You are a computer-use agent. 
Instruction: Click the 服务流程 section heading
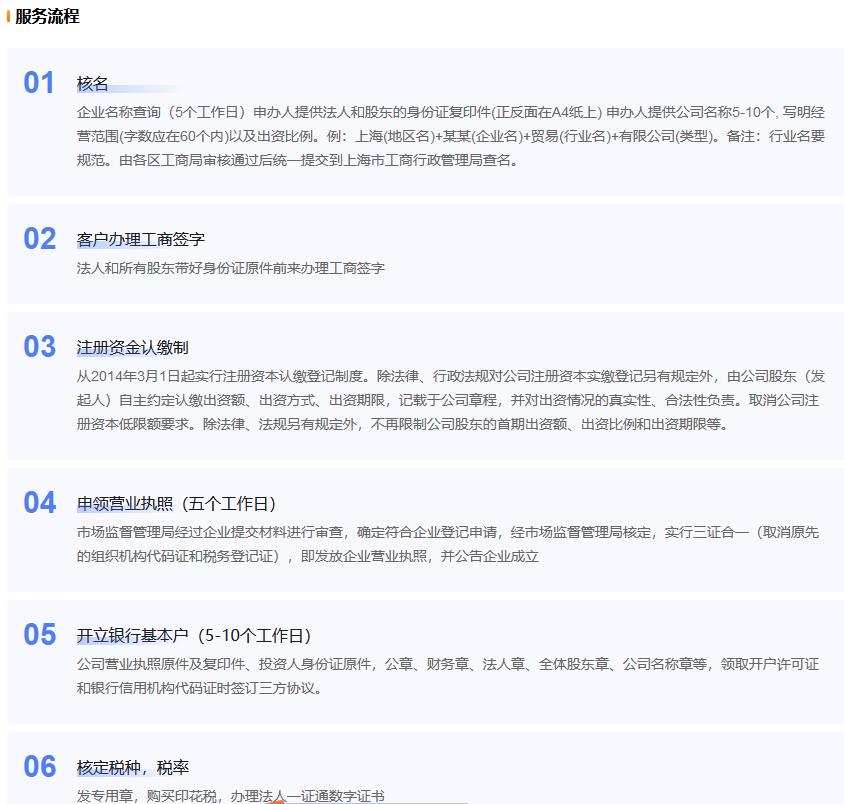(47, 17)
